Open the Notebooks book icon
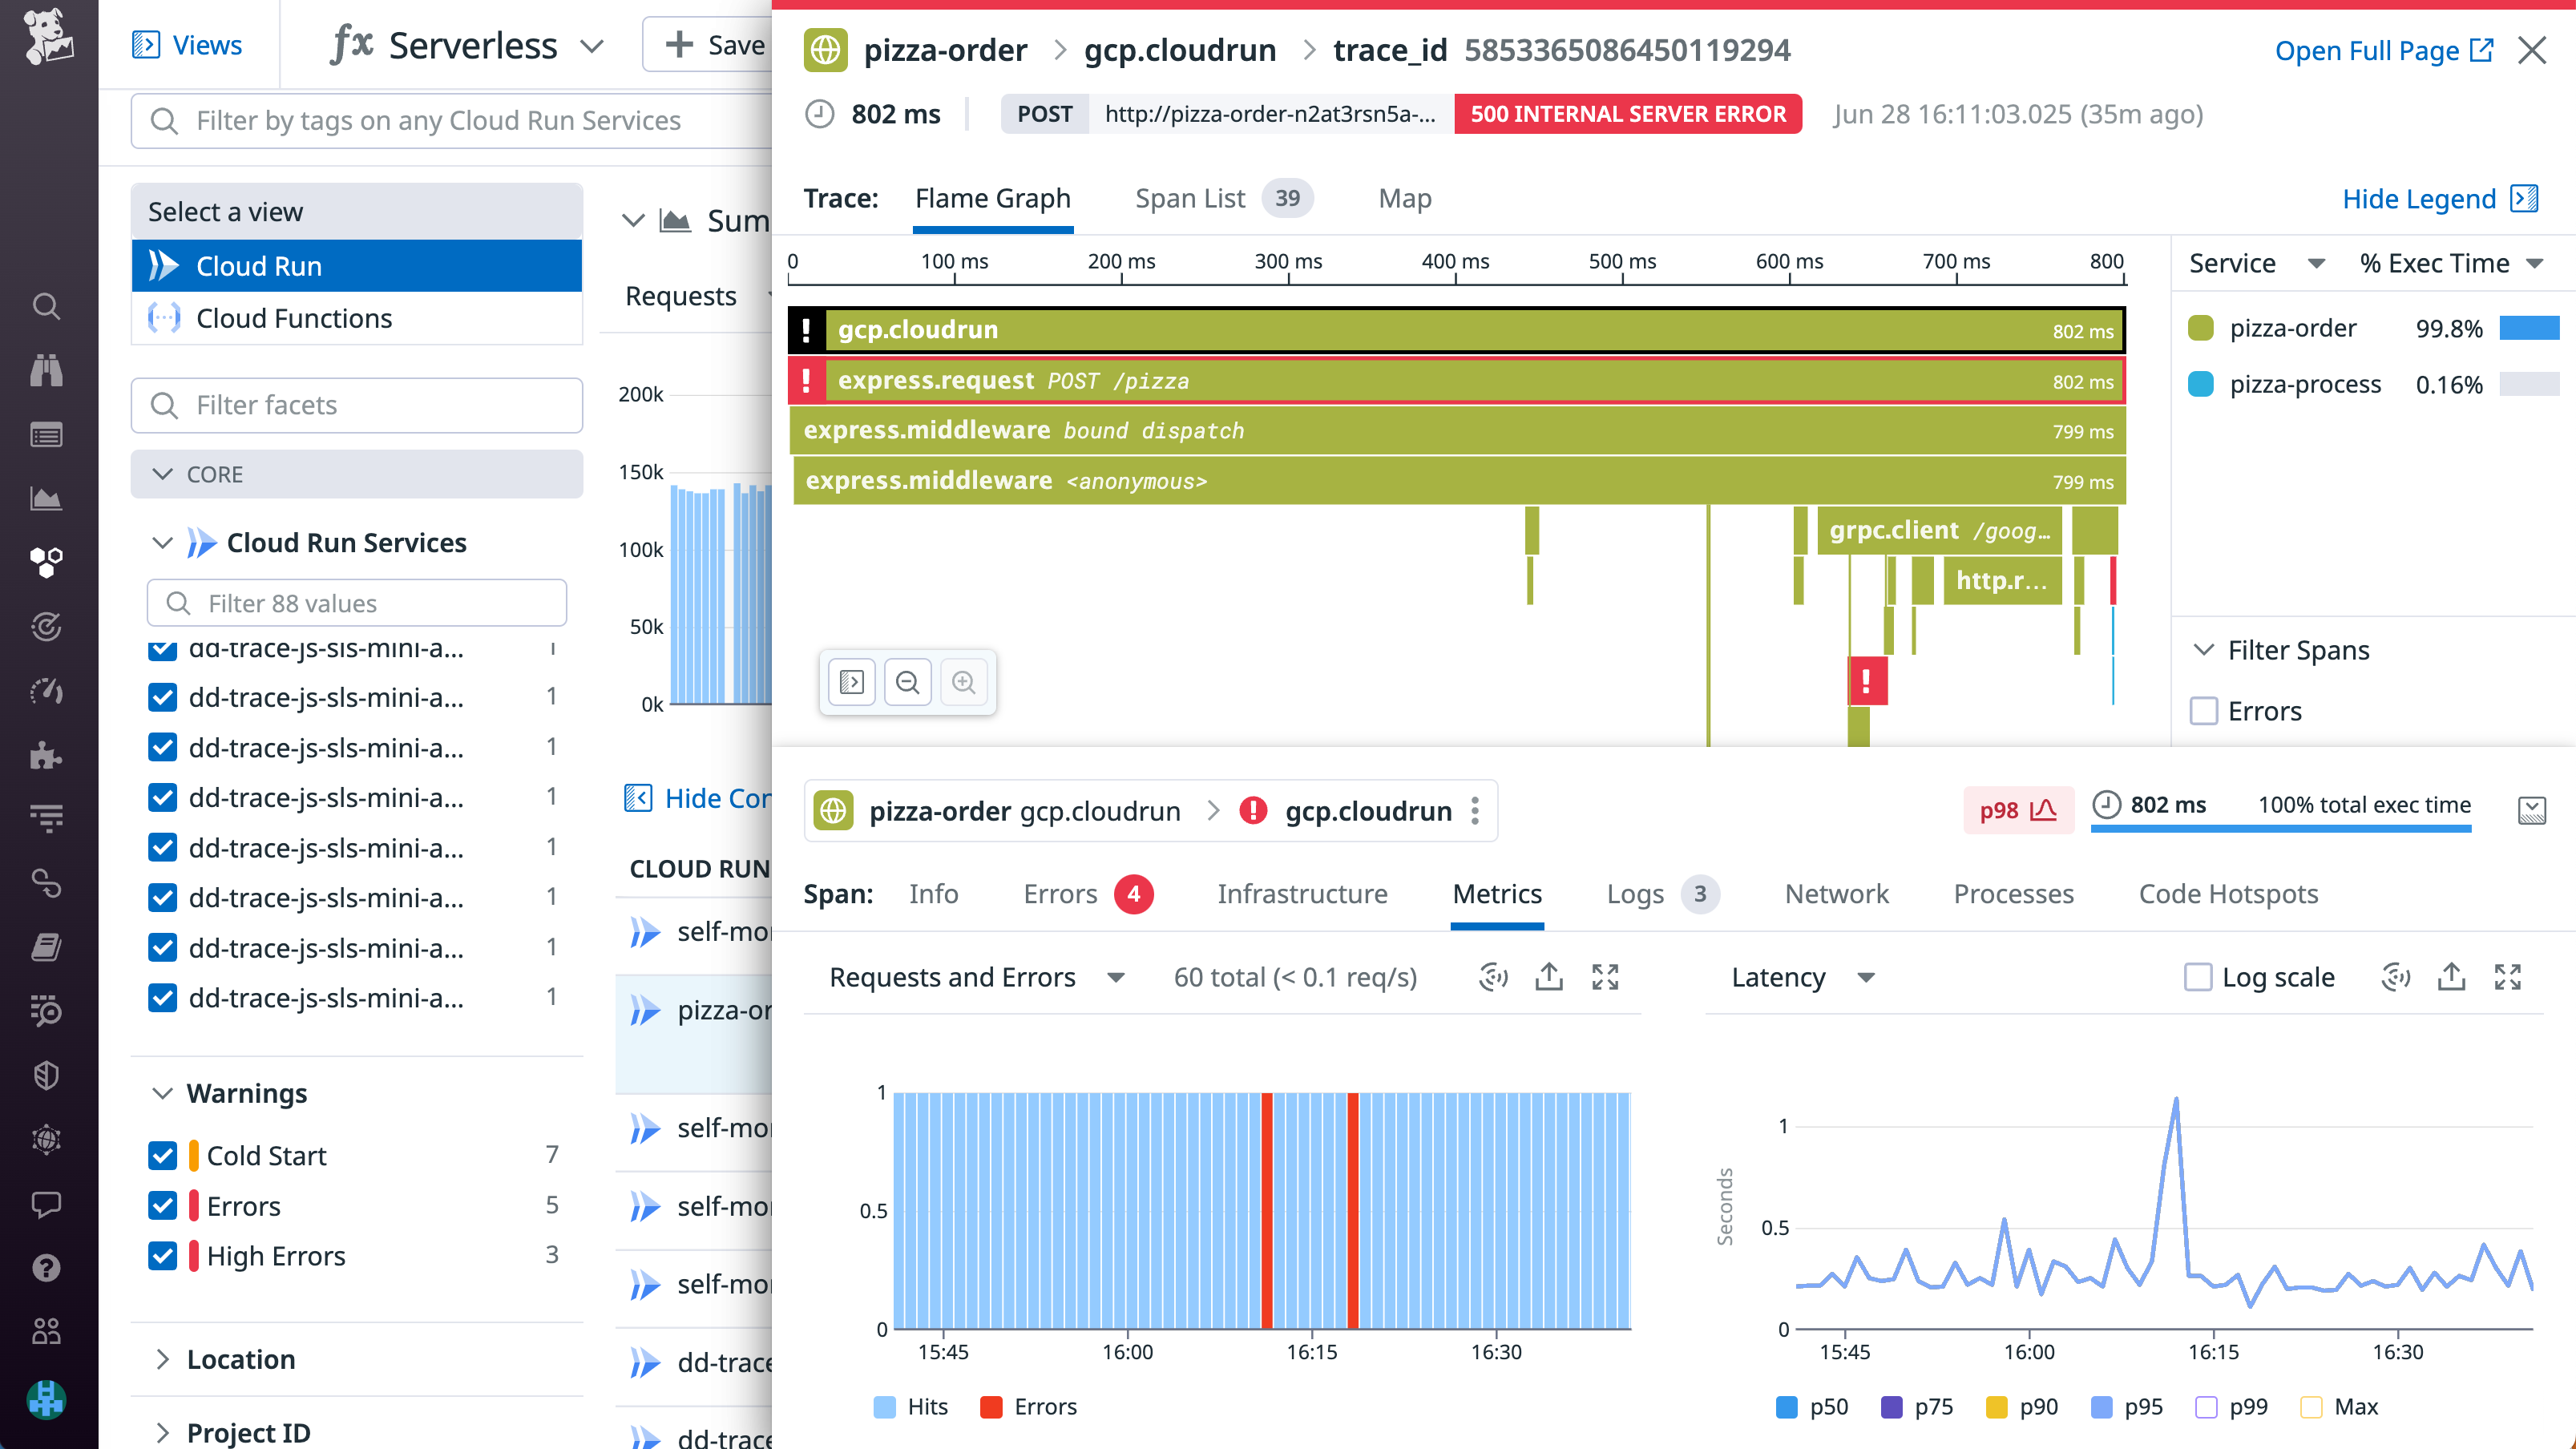This screenshot has height=1449, width=2576. click(47, 947)
